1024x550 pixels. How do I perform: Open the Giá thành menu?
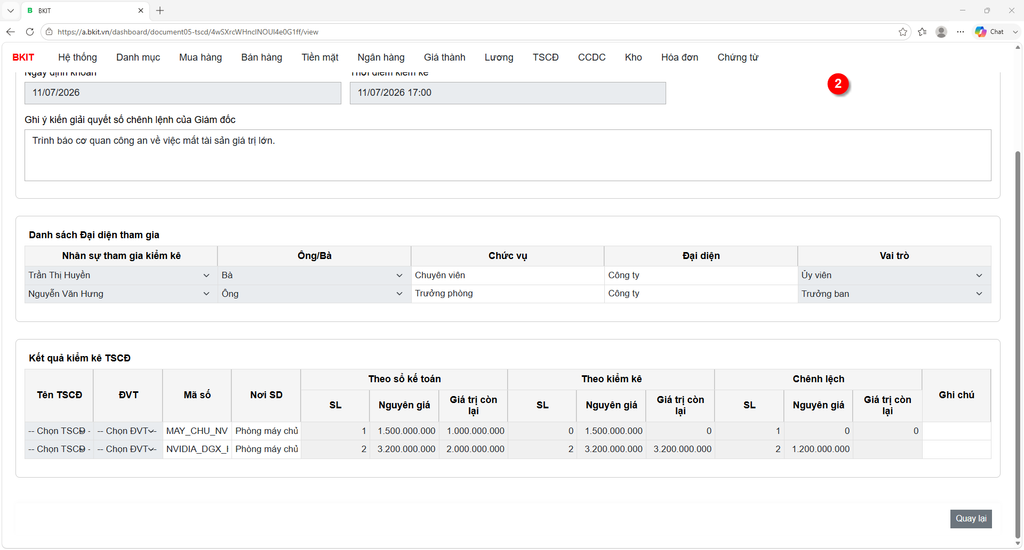point(444,57)
